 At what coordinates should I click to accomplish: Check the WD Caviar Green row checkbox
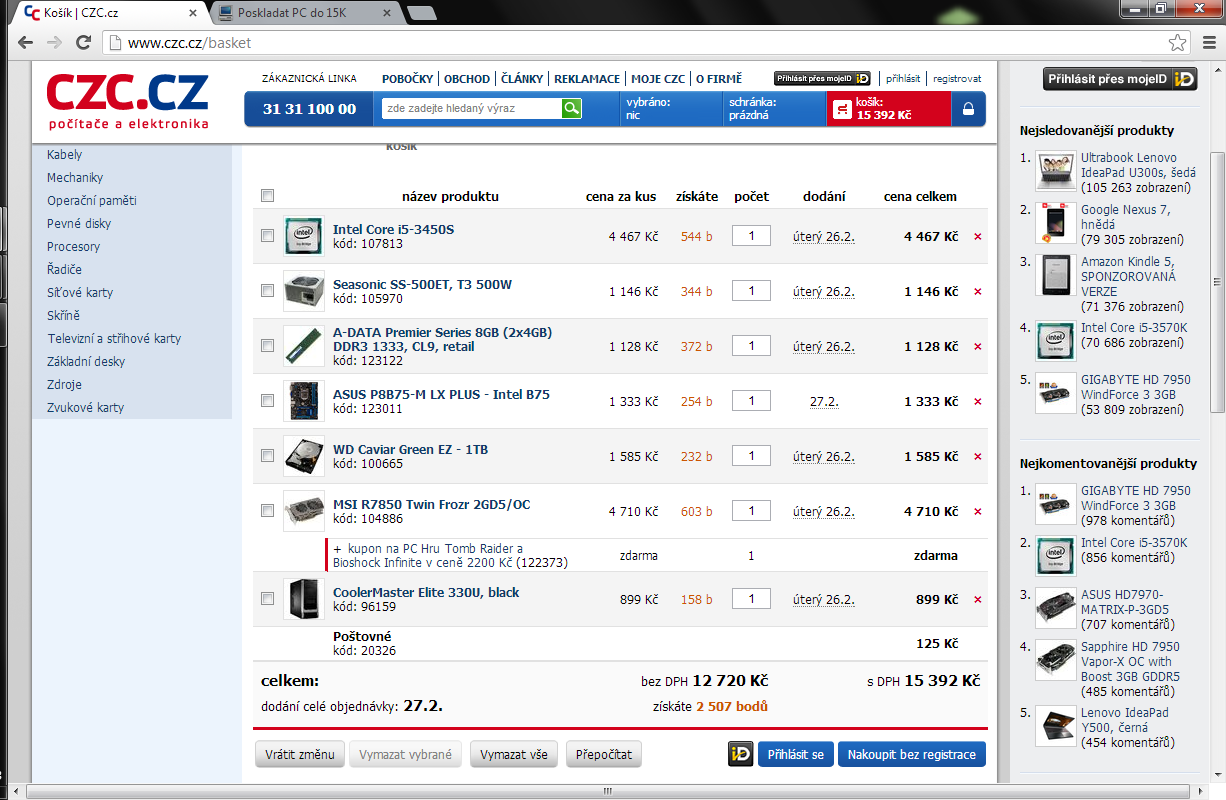267,456
